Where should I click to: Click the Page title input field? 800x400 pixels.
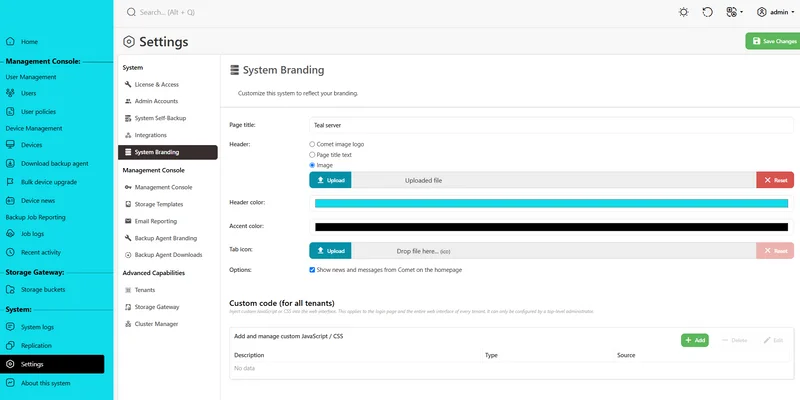[x=552, y=125]
